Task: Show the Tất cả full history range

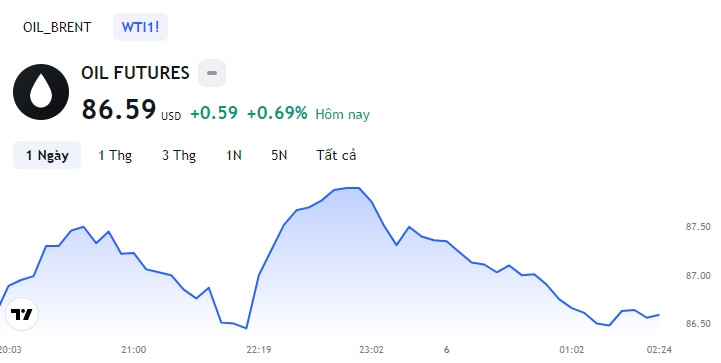Action: click(336, 155)
